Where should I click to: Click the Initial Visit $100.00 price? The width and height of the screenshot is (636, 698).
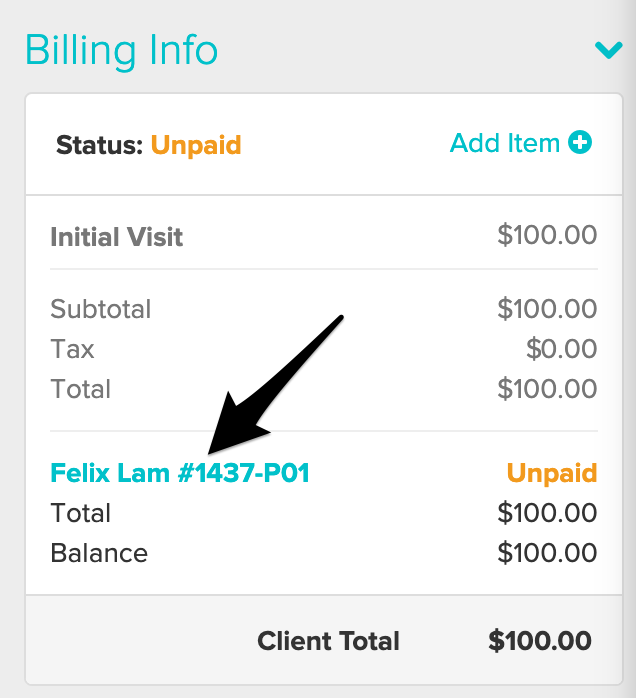pyautogui.click(x=547, y=236)
